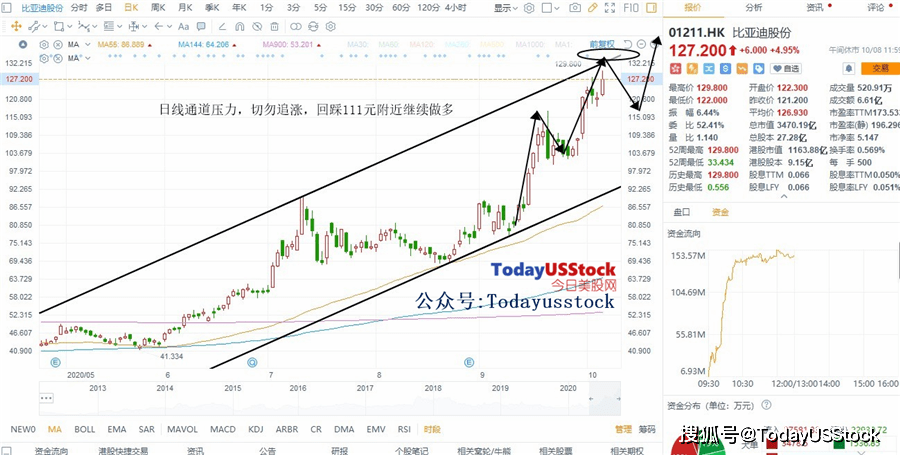900x455 pixels.
Task: Expand rectangle tool options arrow
Action: tap(69, 26)
